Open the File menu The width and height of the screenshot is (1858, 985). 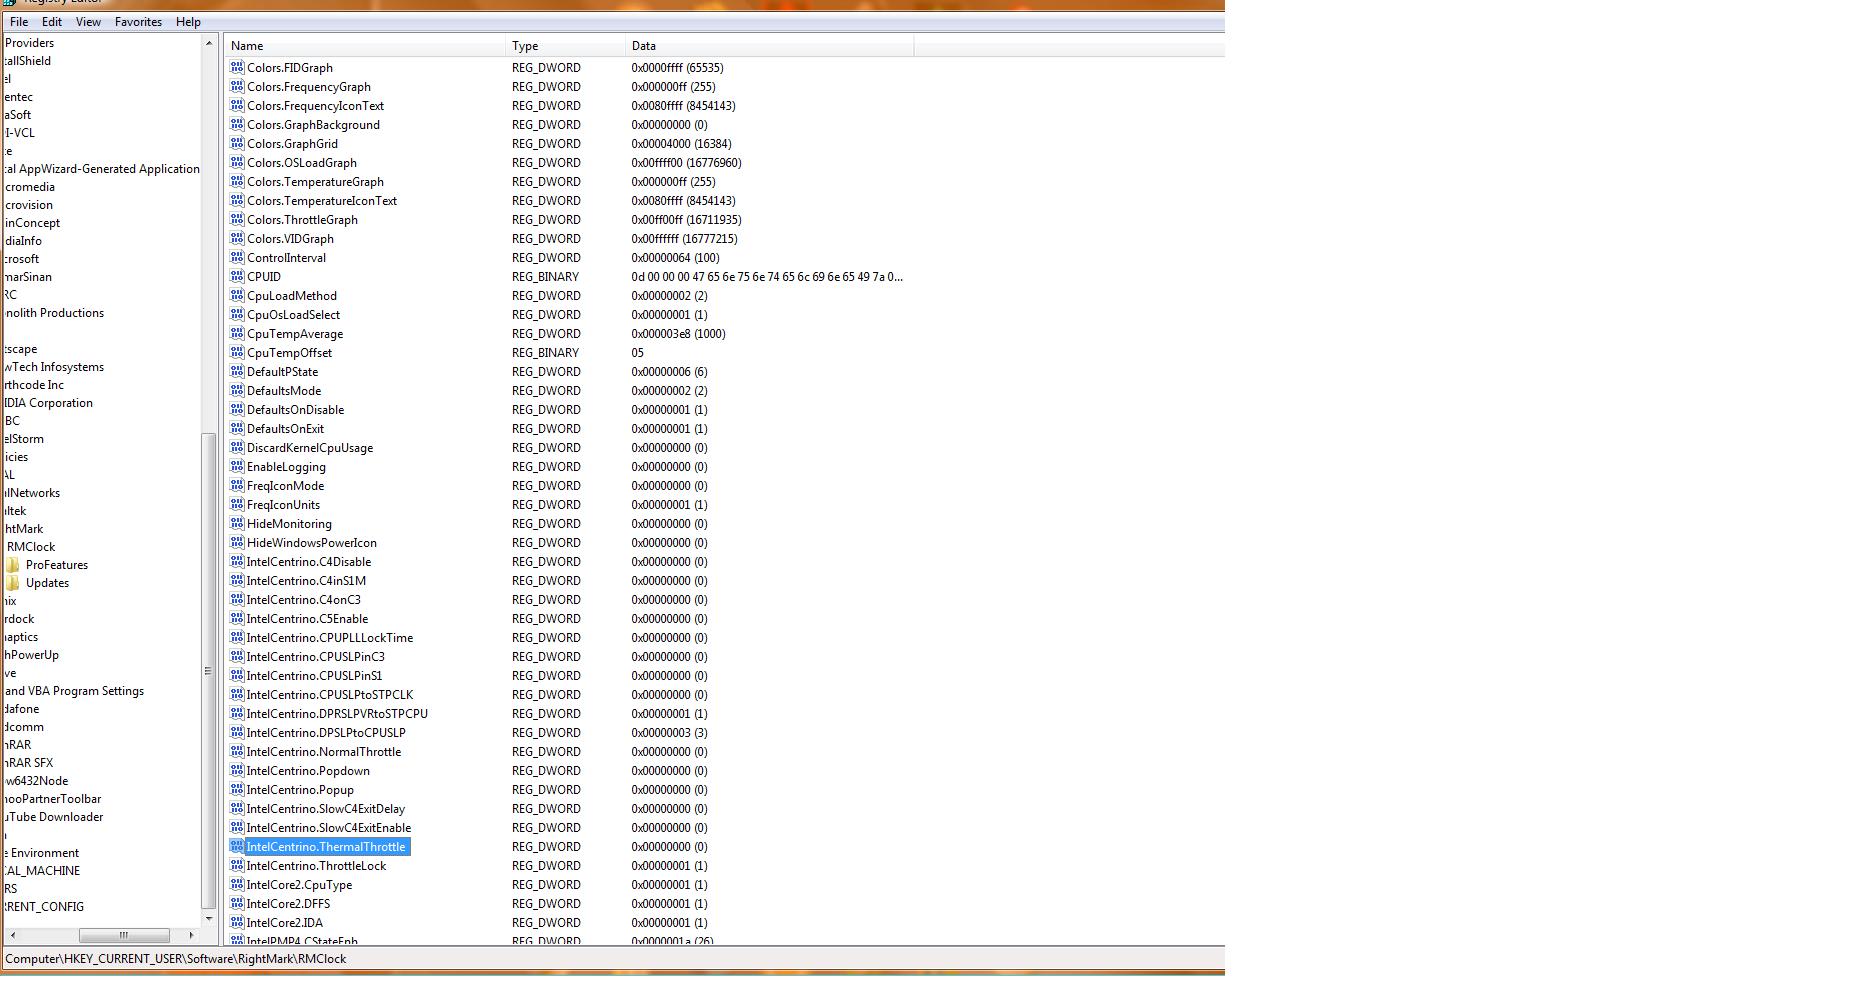click(x=19, y=22)
